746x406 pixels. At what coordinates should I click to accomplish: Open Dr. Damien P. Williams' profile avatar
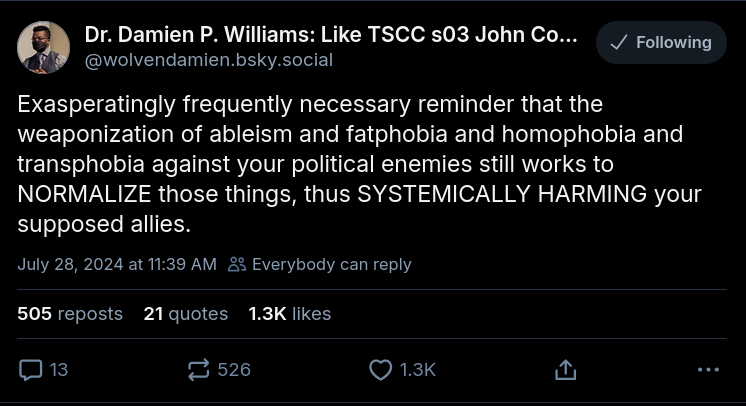coord(44,47)
